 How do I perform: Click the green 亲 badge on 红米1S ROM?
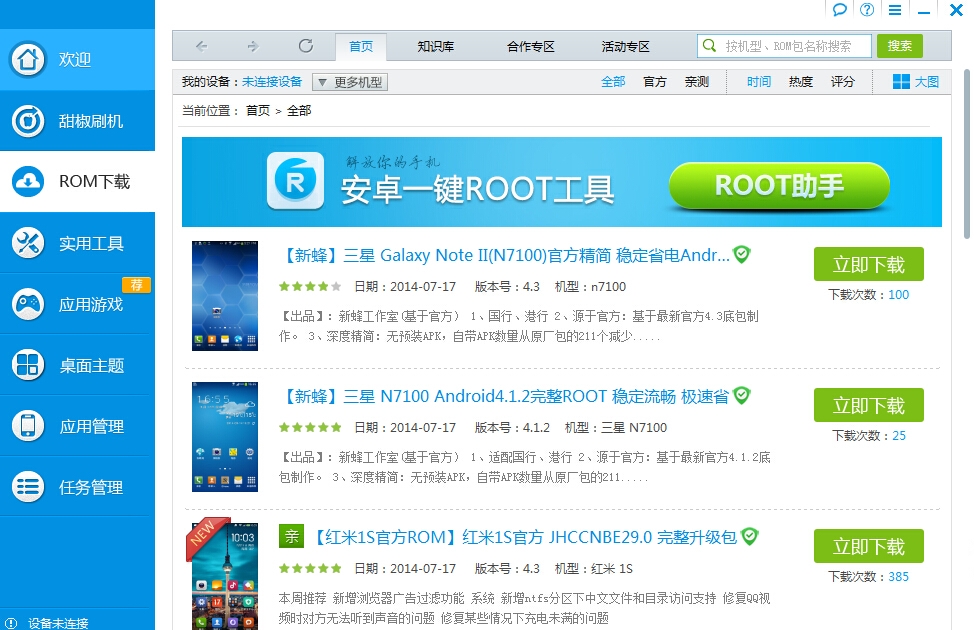coord(291,536)
